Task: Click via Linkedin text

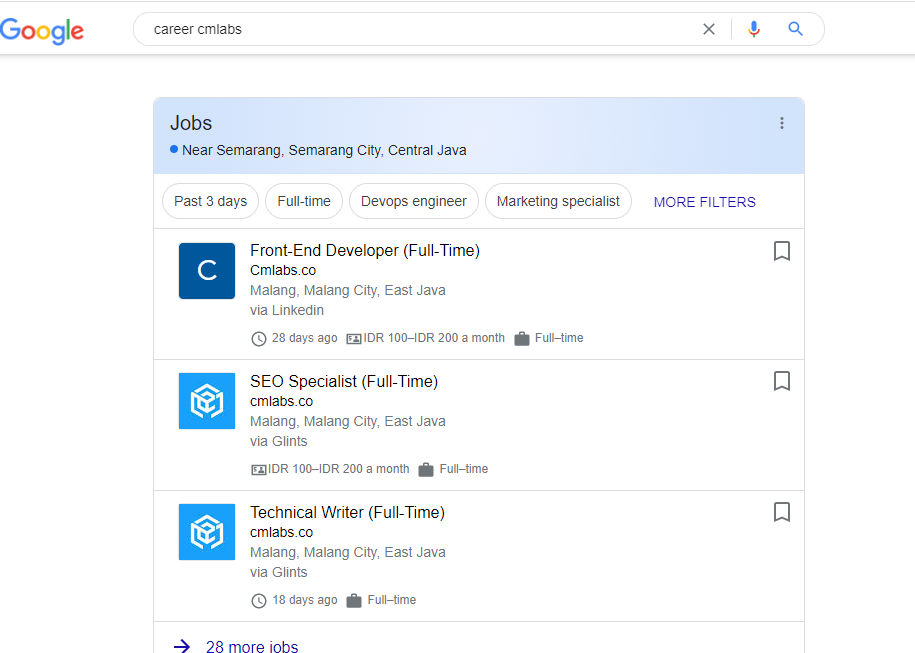Action: pos(287,310)
